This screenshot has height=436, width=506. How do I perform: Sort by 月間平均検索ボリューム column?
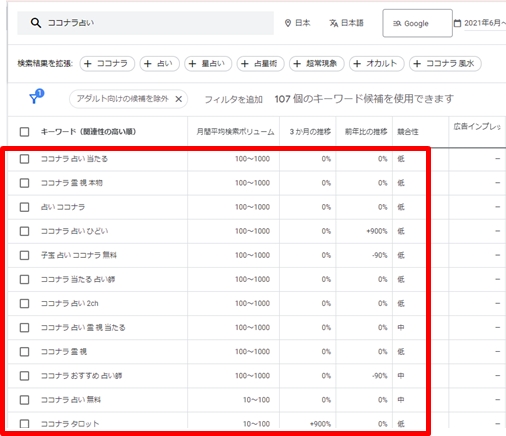click(235, 132)
